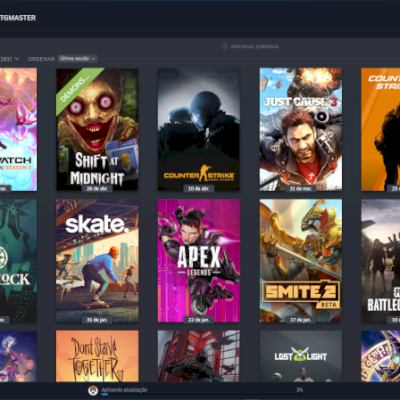Image resolution: width=400 pixels, height=400 pixels.
Task: Click the update progress bar
Action: pos(202,395)
